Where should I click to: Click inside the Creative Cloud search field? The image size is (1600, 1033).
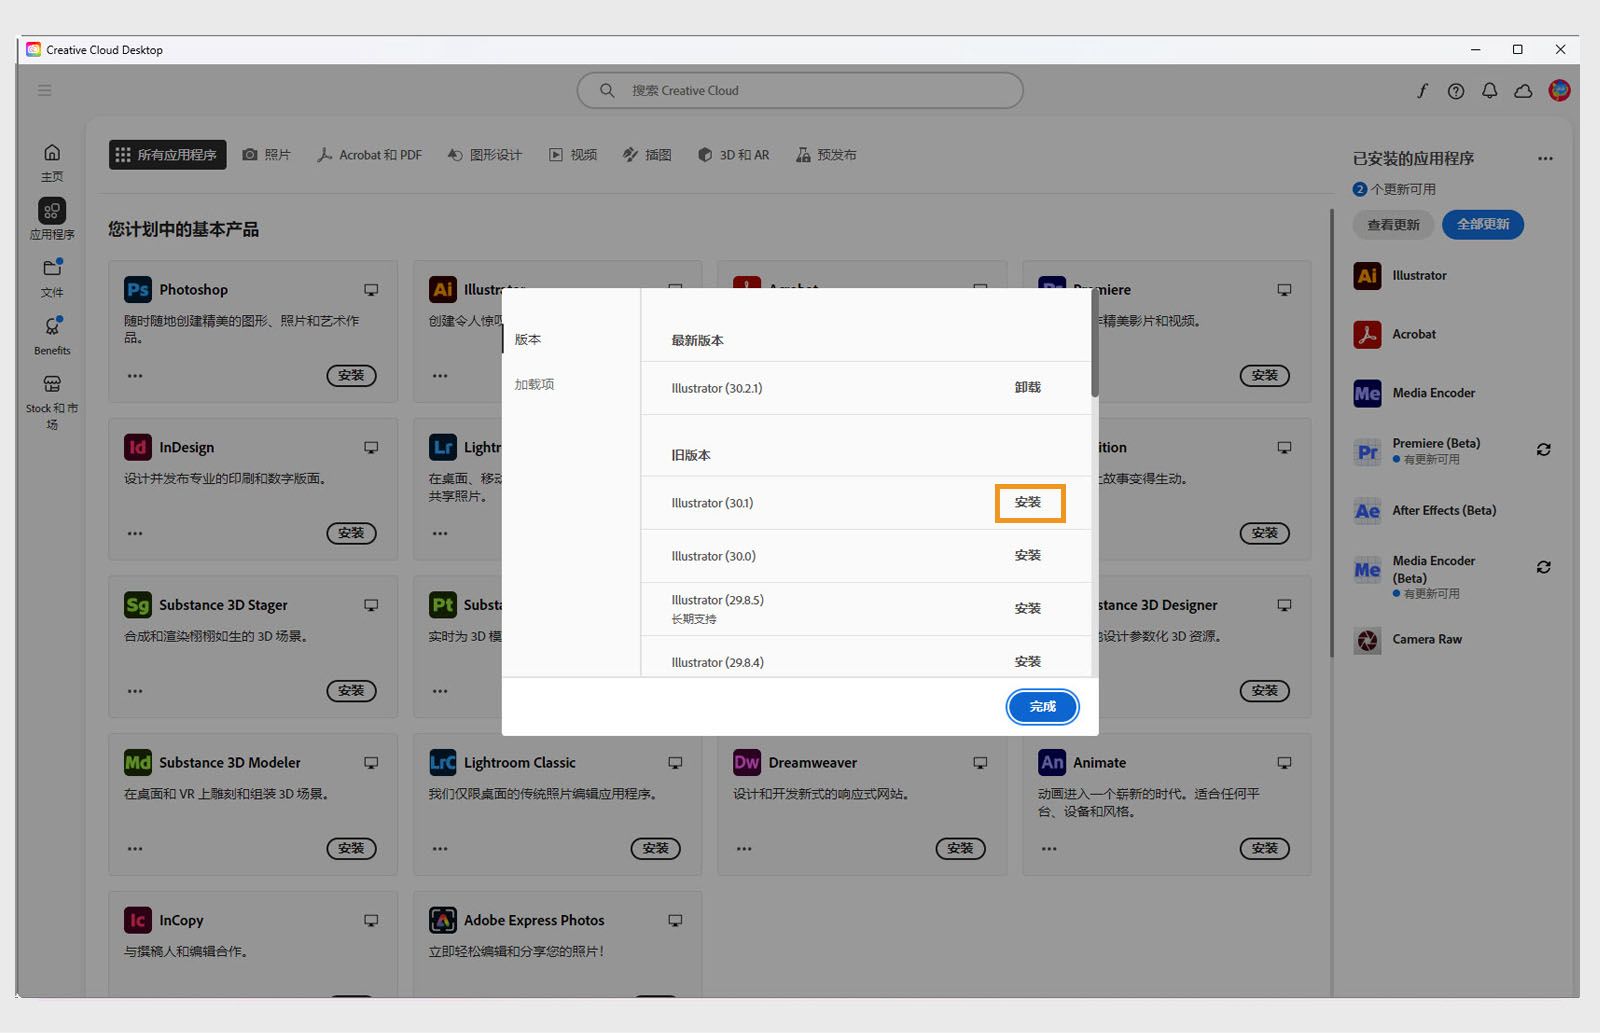tap(800, 90)
